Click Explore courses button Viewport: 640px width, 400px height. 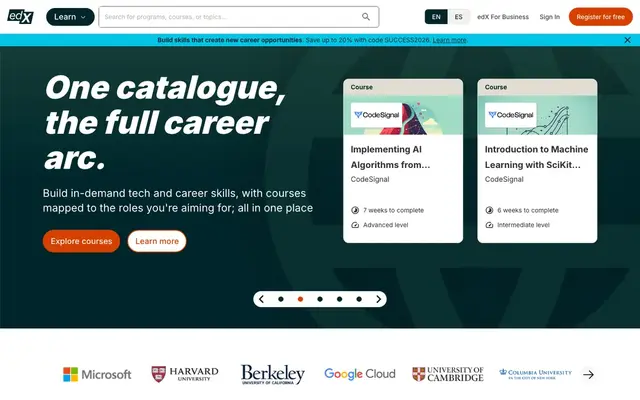pyautogui.click(x=81, y=241)
